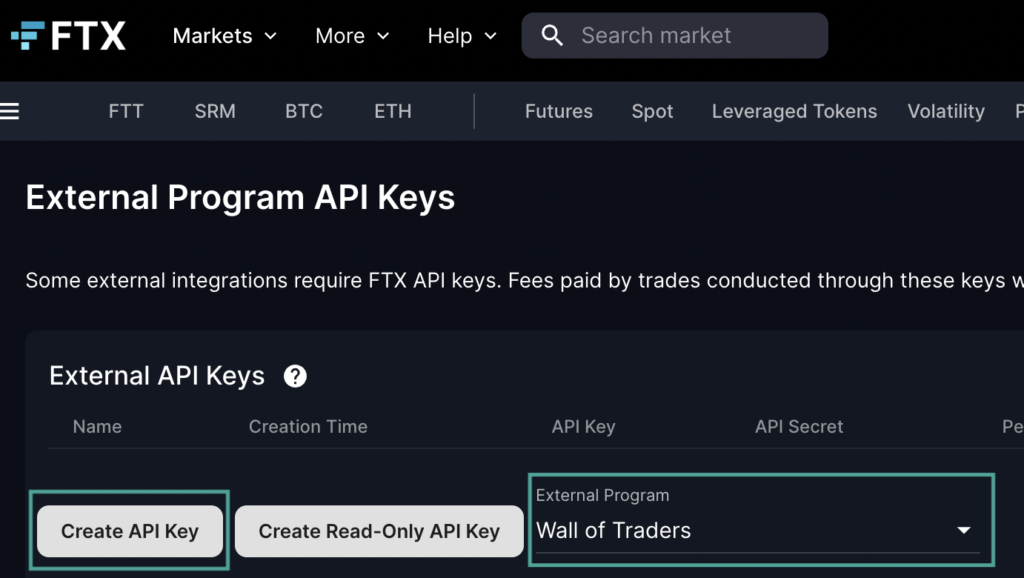Image resolution: width=1024 pixels, height=578 pixels.
Task: Expand the More dropdown menu
Action: (352, 36)
